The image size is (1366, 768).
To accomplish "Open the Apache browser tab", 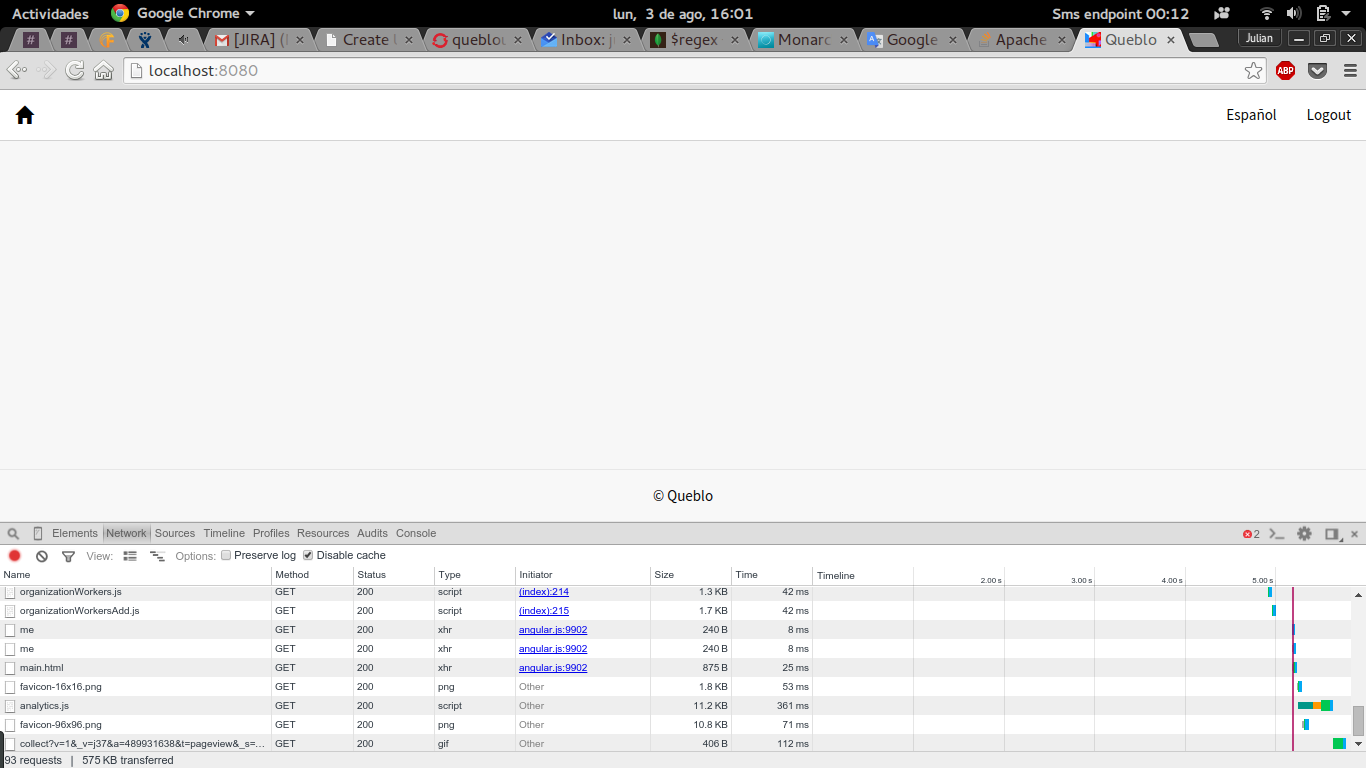I will (1020, 40).
